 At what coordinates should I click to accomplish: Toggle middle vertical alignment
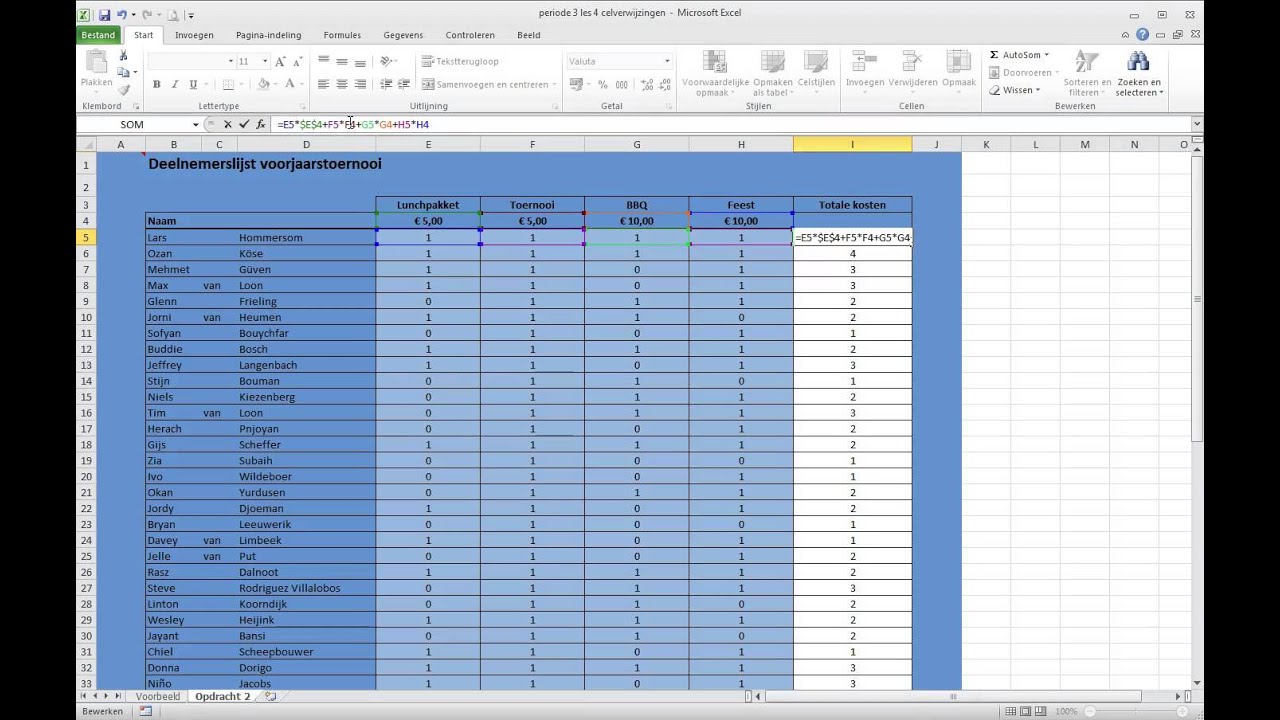(341, 62)
